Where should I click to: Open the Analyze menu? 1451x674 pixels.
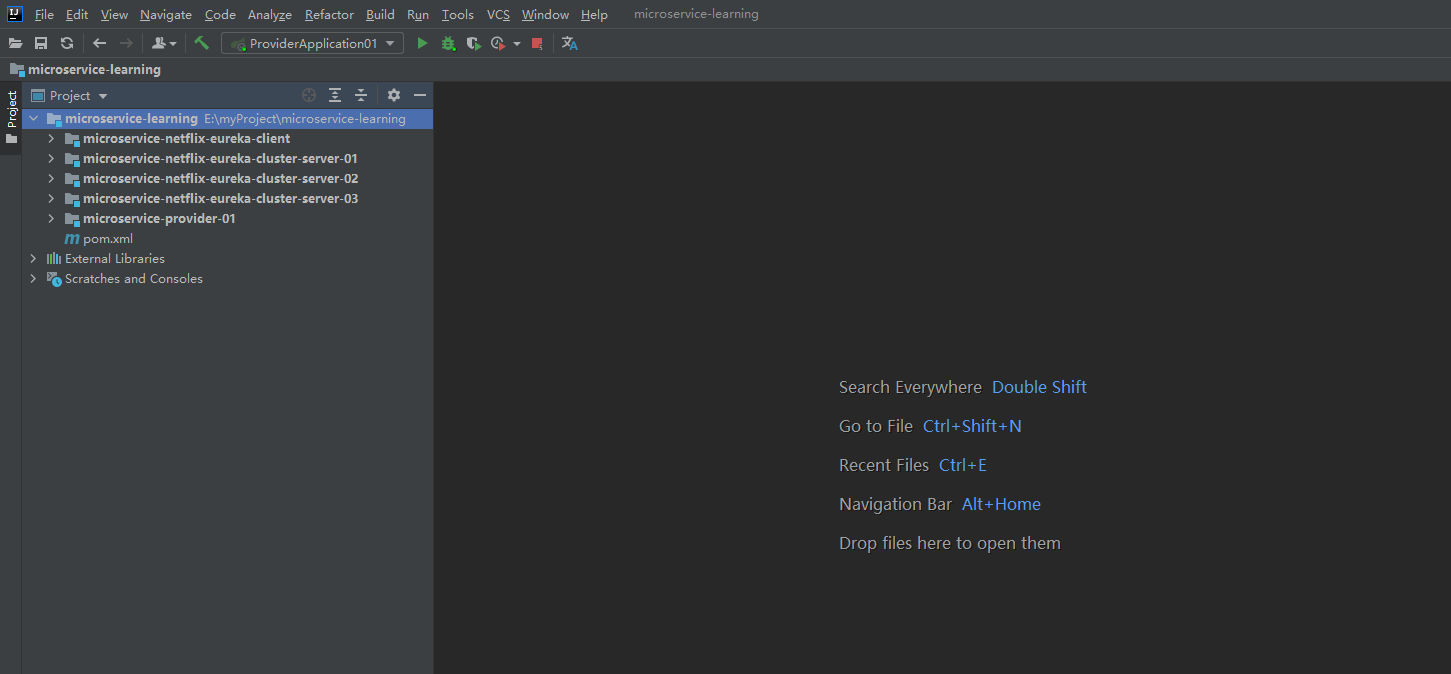[x=270, y=14]
